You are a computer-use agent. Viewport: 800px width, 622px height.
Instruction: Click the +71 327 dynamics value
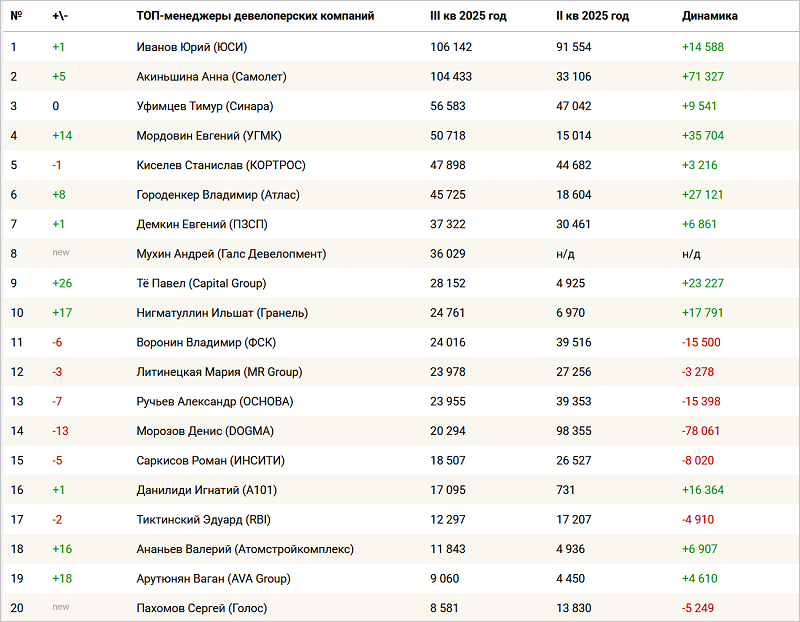point(703,76)
